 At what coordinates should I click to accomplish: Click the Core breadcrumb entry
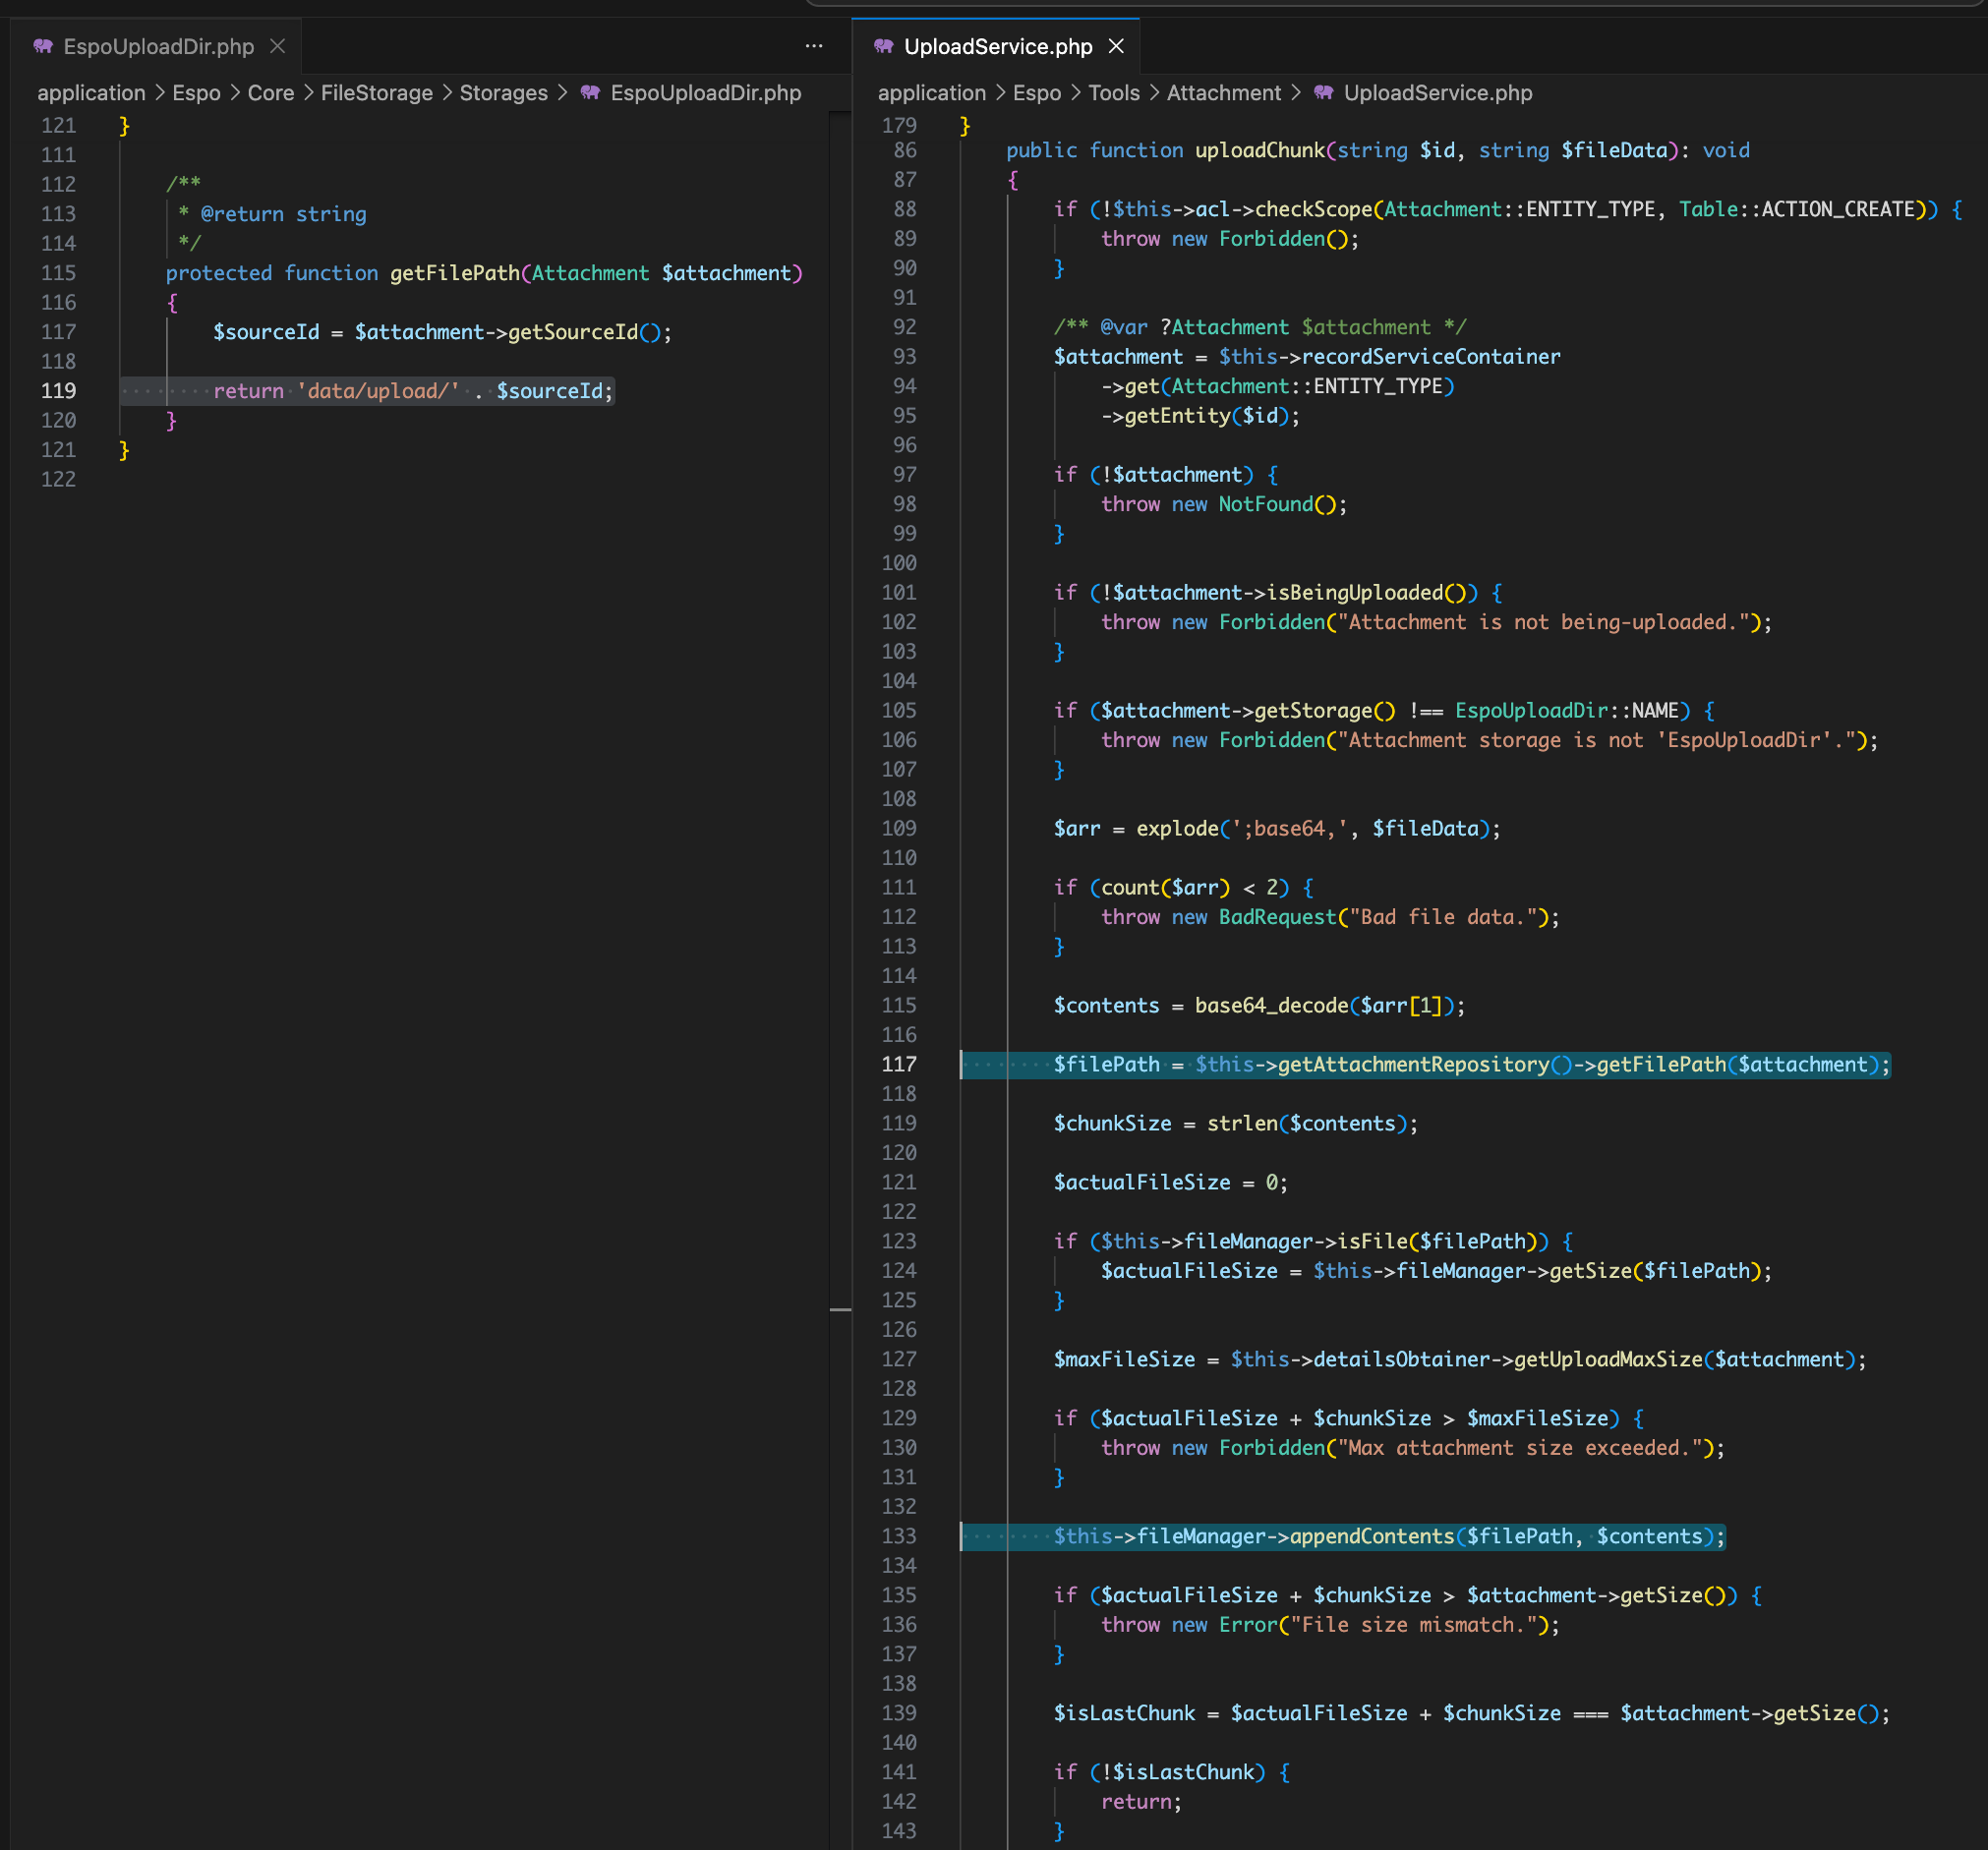pos(270,93)
